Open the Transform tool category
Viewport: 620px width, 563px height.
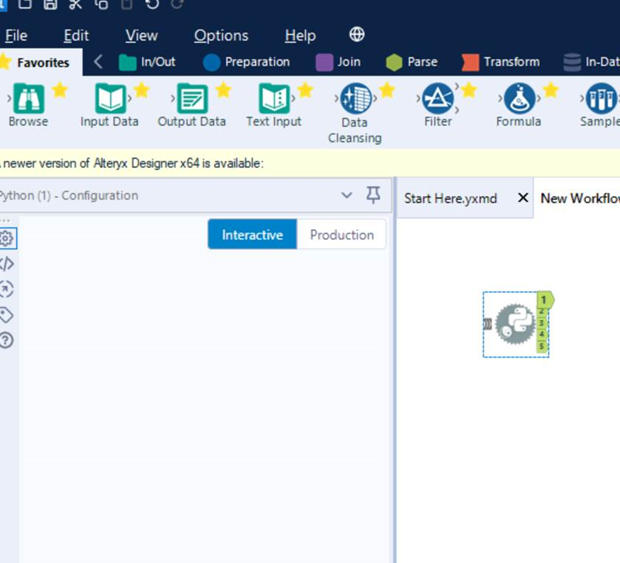pos(501,62)
